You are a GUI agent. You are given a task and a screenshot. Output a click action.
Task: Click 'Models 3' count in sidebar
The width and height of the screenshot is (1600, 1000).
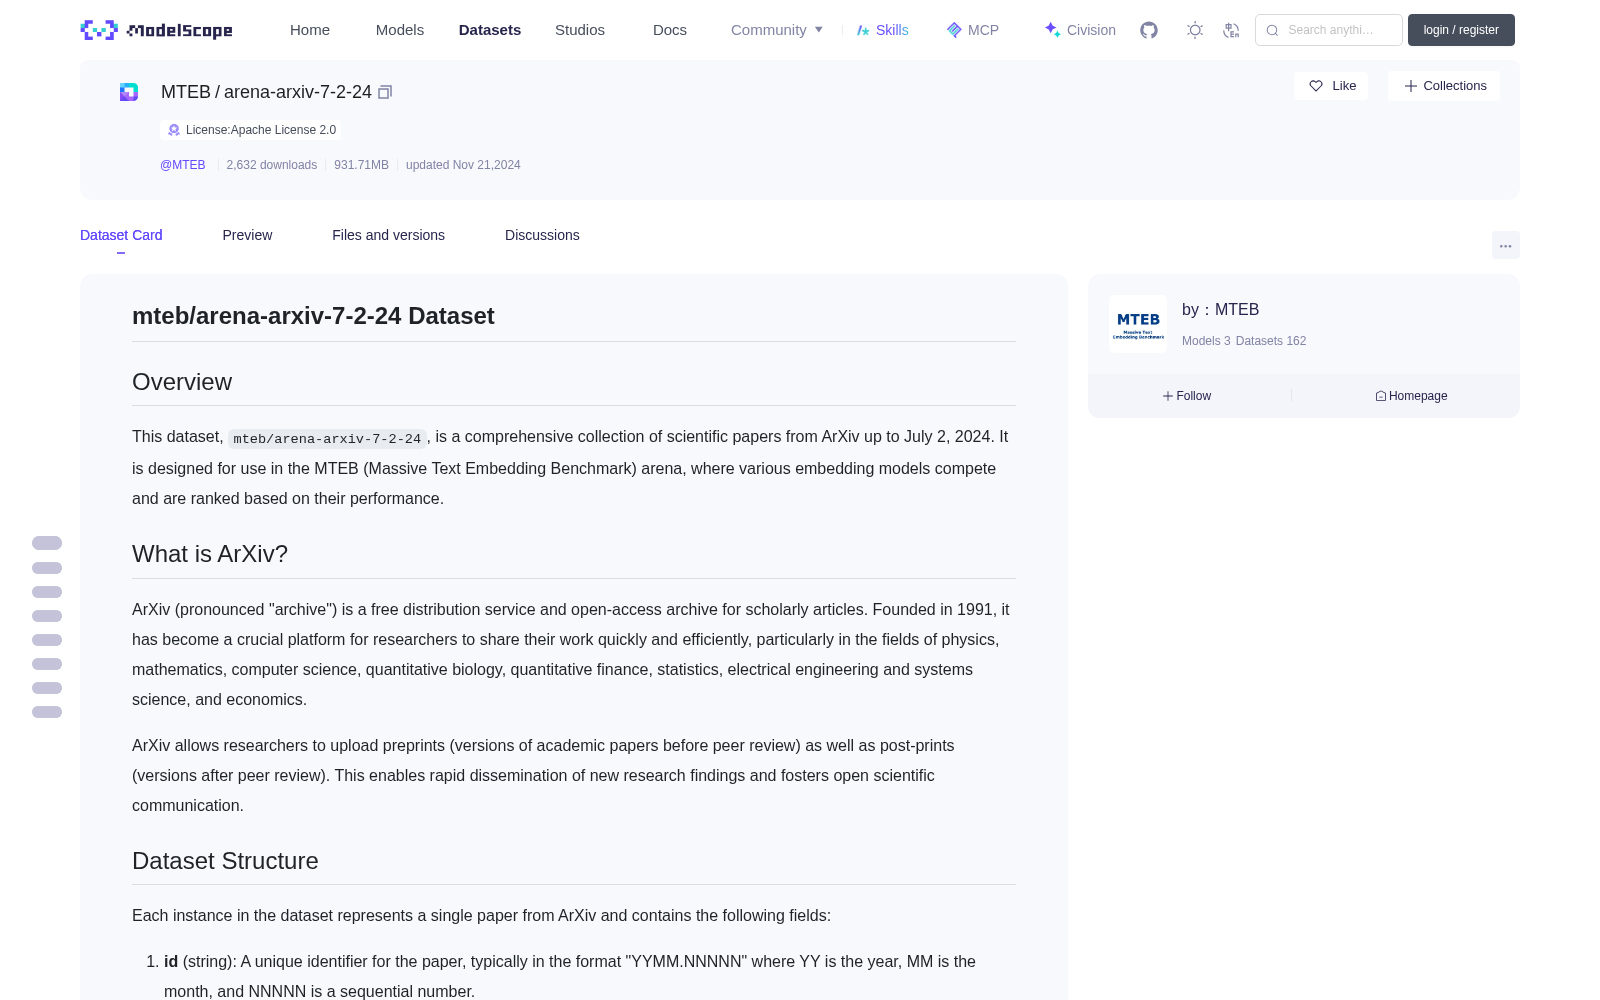(1206, 341)
